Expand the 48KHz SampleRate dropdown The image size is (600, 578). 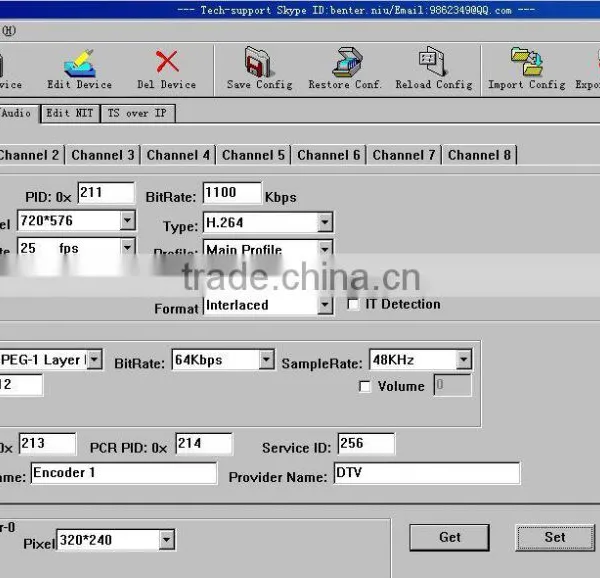[x=464, y=360]
